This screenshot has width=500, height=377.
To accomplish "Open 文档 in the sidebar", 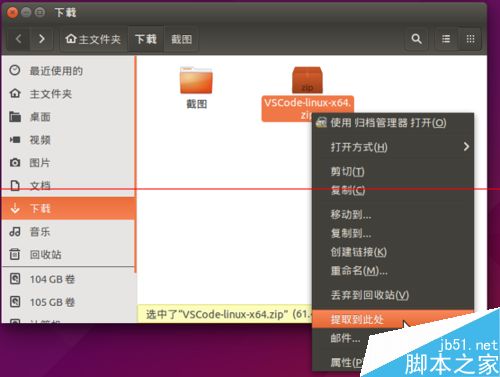I will click(68, 185).
